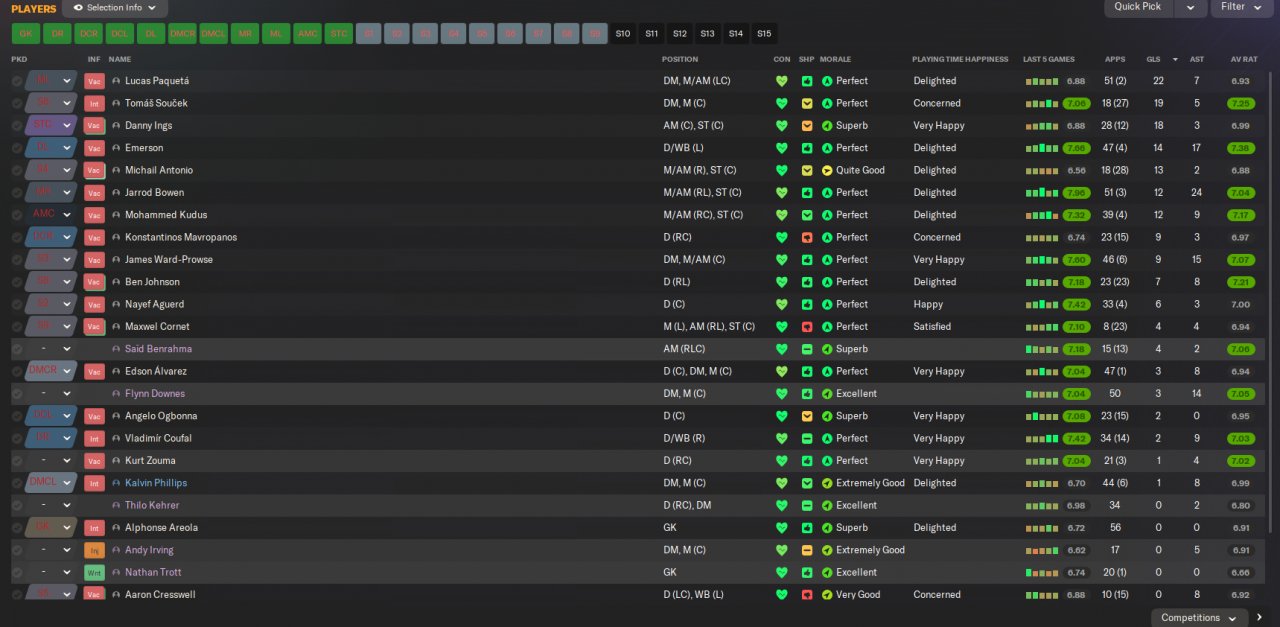Open Kalvin Phillips player name link
1280x627 pixels.
tap(156, 483)
